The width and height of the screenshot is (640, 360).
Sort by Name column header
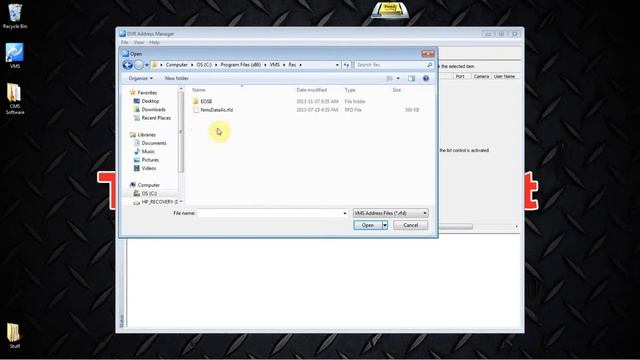click(199, 90)
